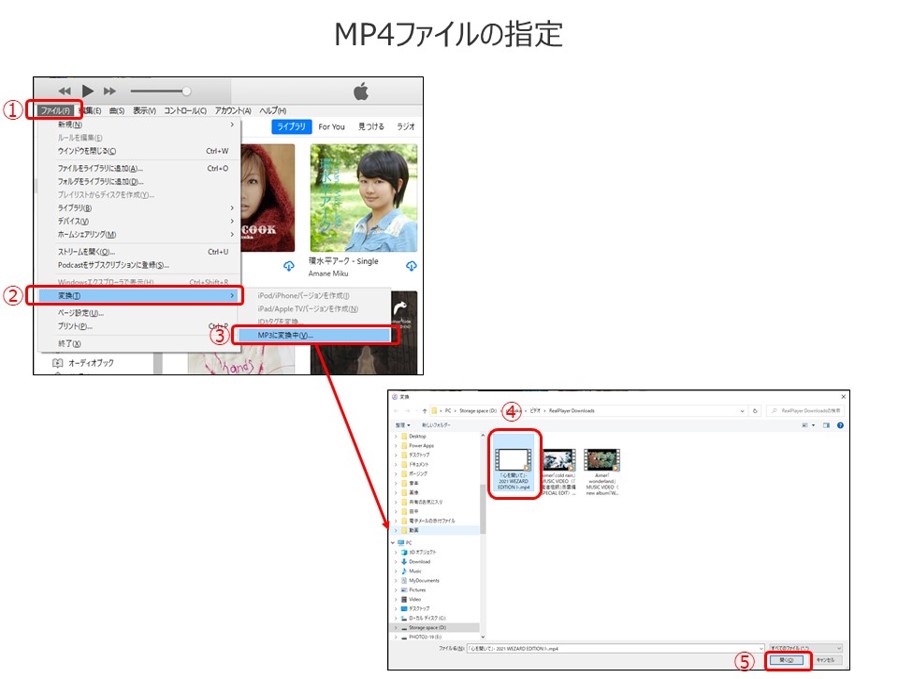Click the 開く(O) button
The height and width of the screenshot is (679, 898).
pos(786,660)
